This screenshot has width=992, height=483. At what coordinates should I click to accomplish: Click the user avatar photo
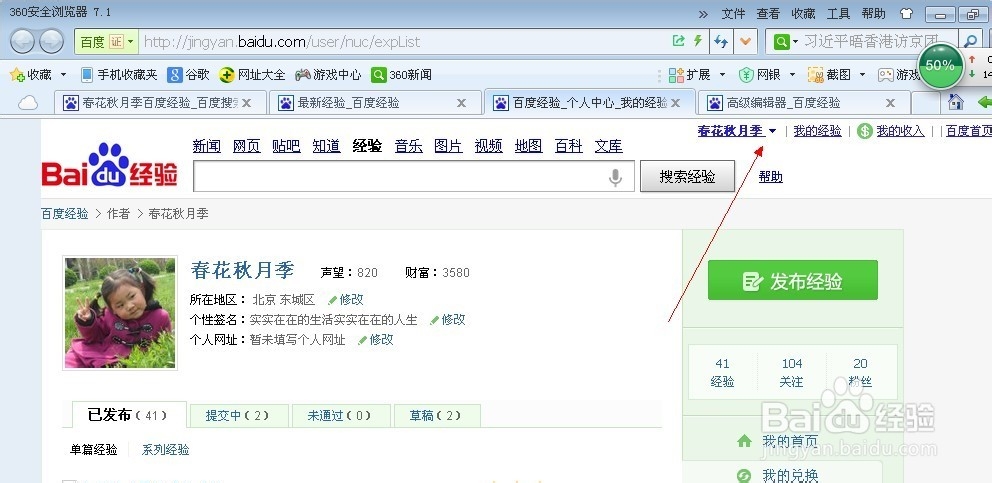click(120, 313)
